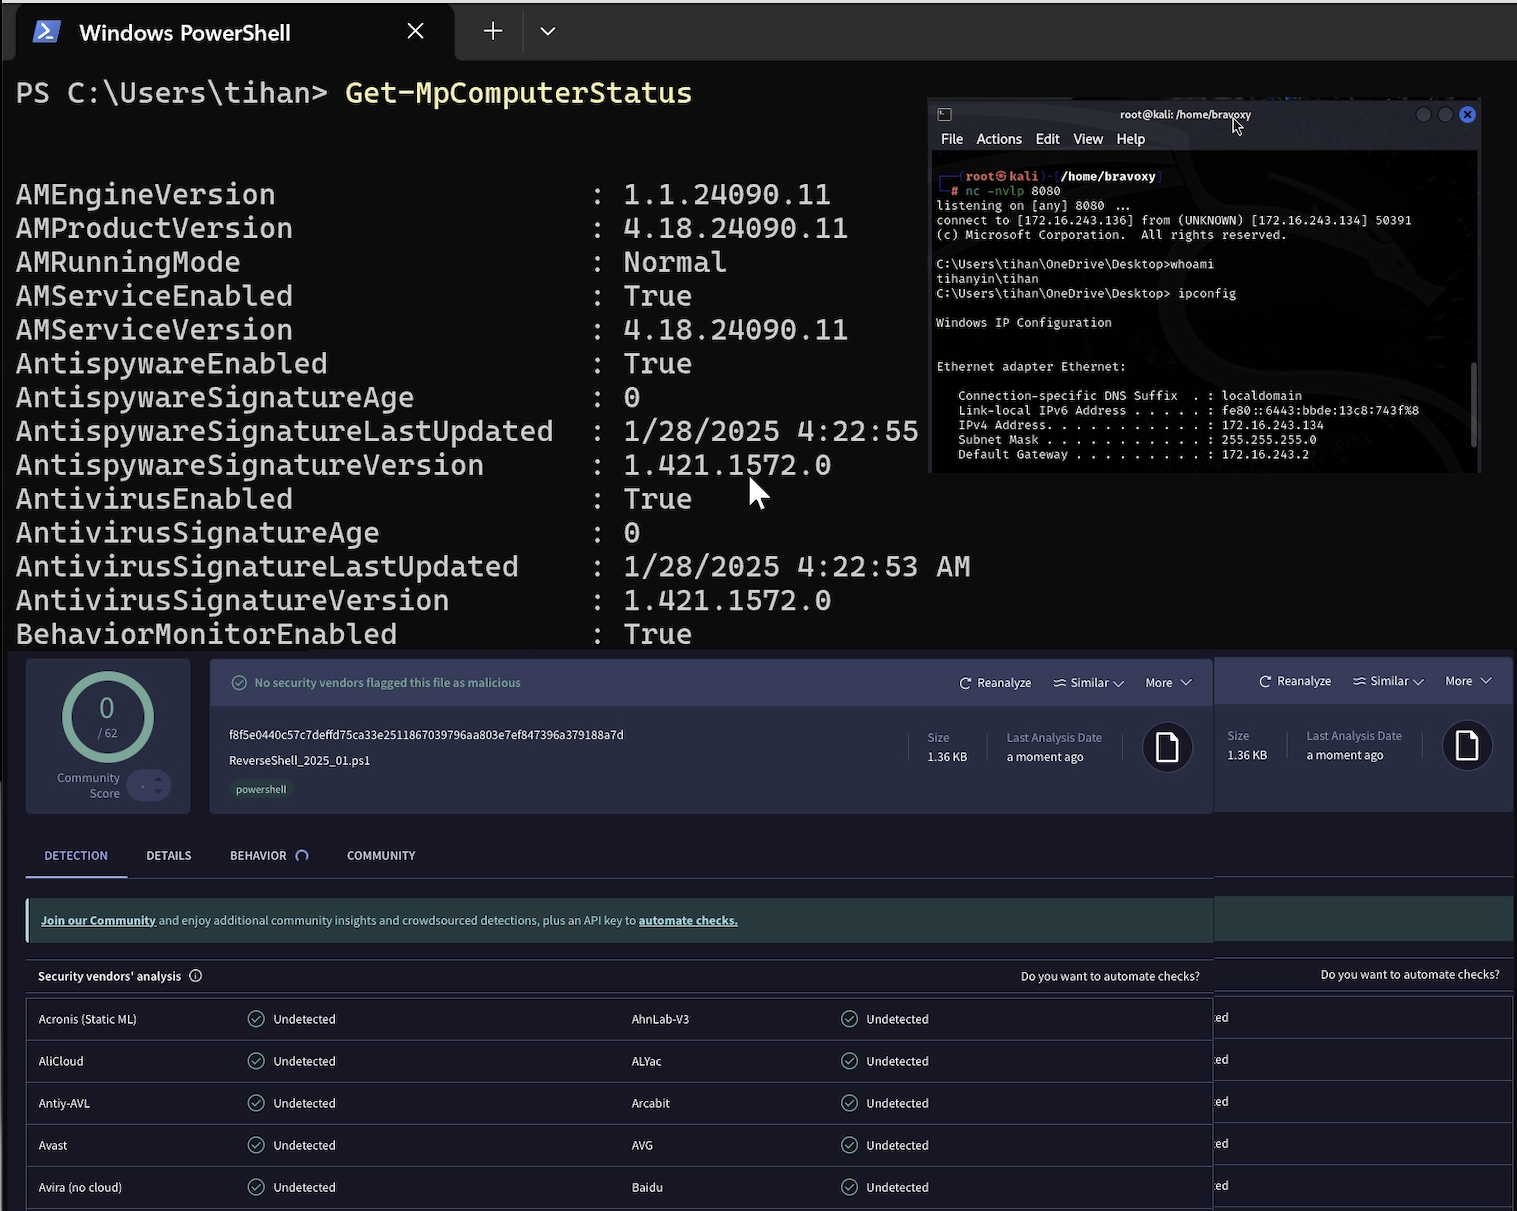
Task: Click the Undetected check icon for Baidu
Action: coord(849,1187)
